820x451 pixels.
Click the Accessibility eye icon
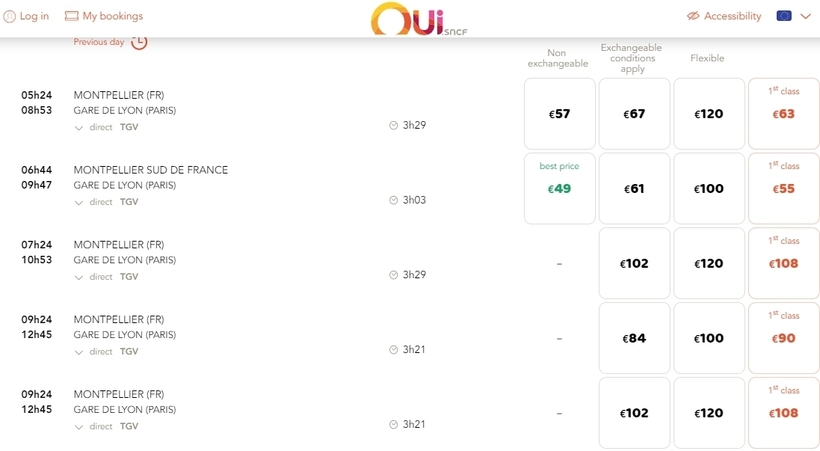(x=693, y=16)
